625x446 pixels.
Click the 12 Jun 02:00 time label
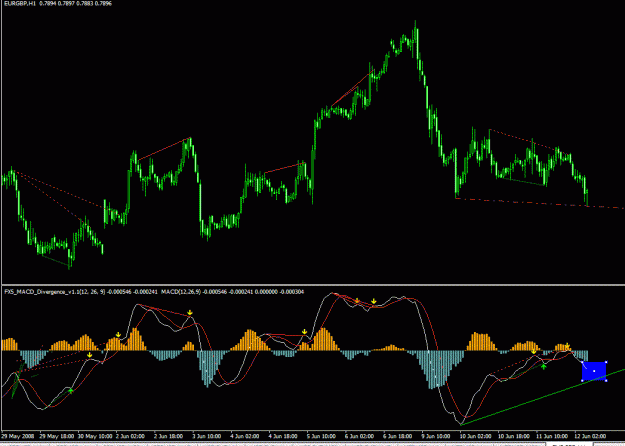click(590, 436)
